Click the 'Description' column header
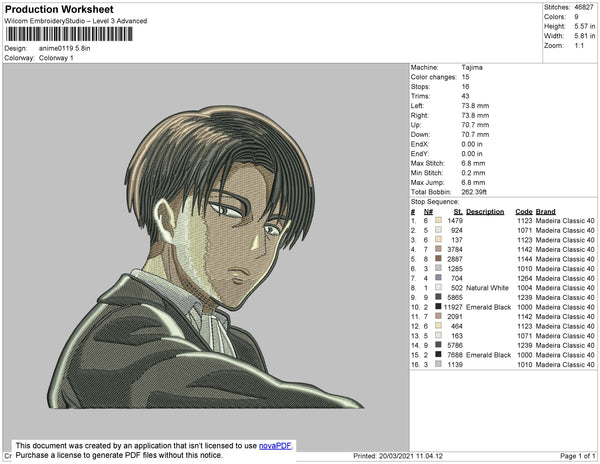The height and width of the screenshot is (464, 600). coord(485,212)
